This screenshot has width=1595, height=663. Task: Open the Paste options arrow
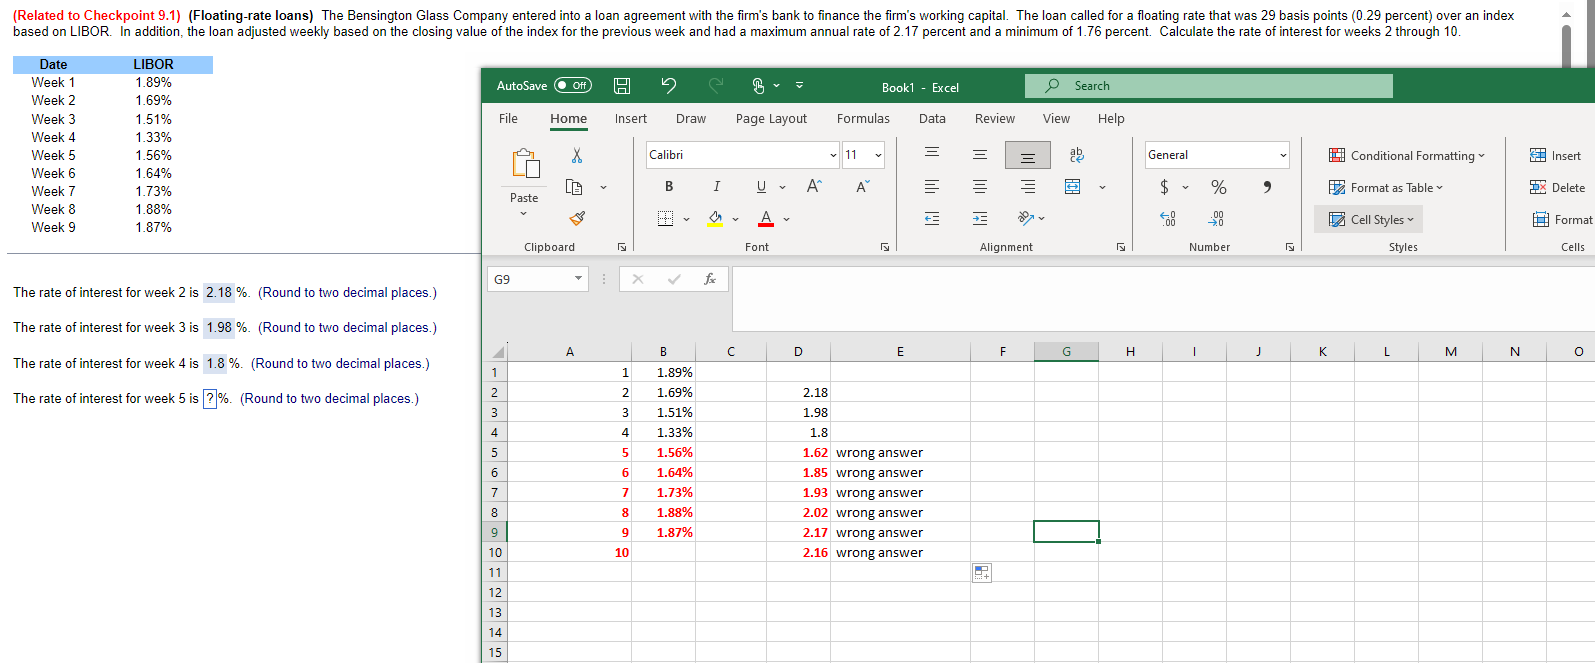point(524,213)
